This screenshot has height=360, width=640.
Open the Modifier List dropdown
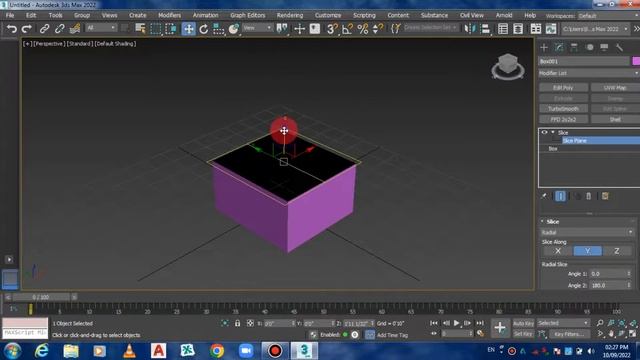tap(589, 73)
